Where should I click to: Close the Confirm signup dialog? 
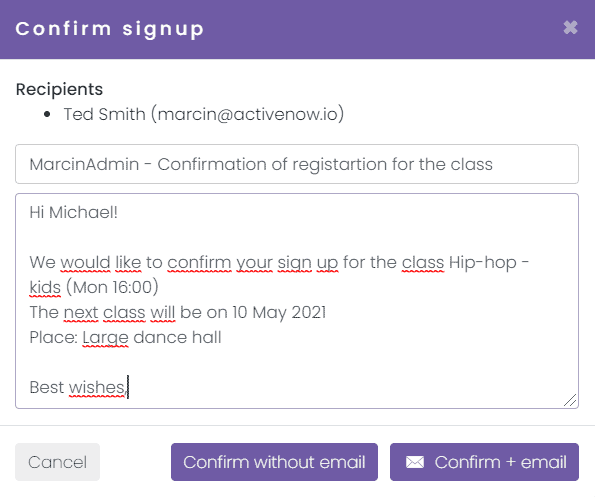pyautogui.click(x=570, y=28)
